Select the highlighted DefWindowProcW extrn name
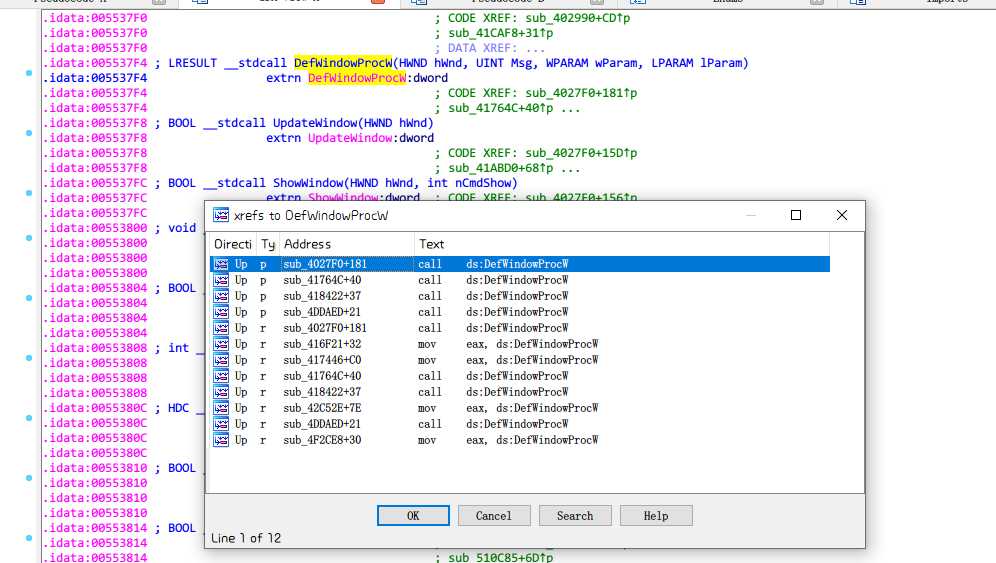Image resolution: width=996 pixels, height=563 pixels. [357, 78]
